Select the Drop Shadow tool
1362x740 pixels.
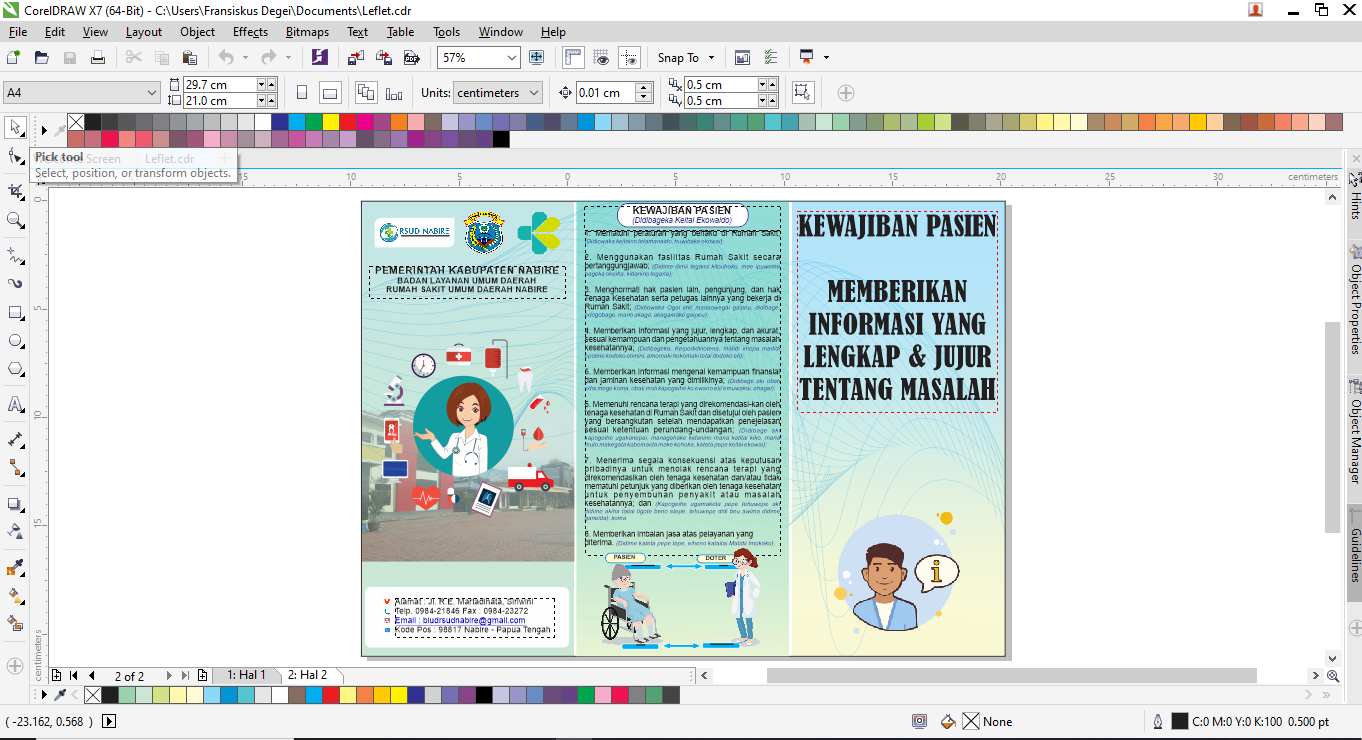pyautogui.click(x=15, y=504)
